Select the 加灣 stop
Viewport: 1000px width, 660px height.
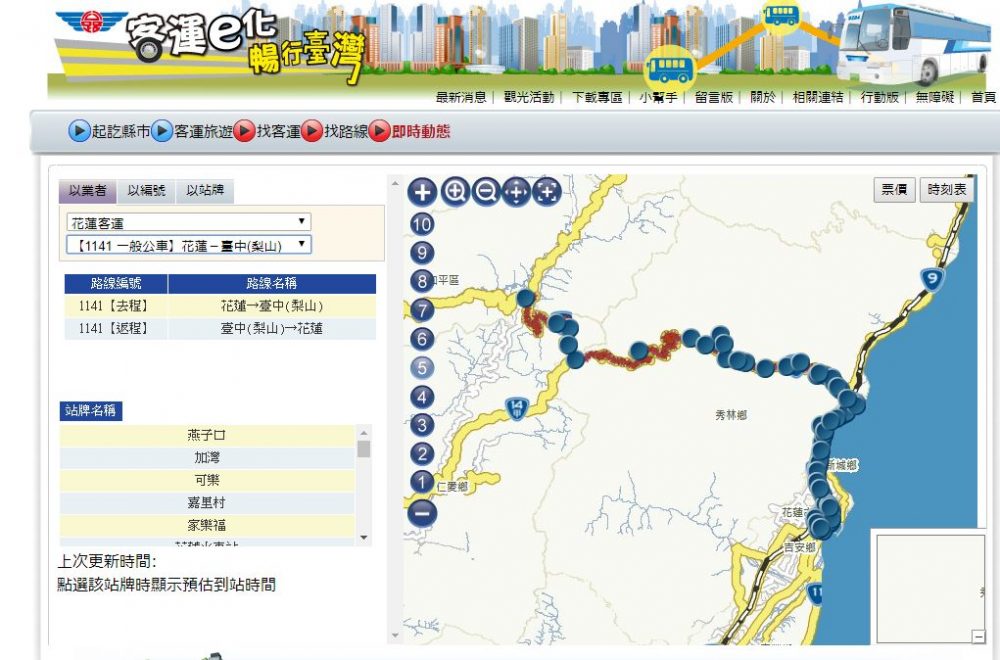point(207,458)
